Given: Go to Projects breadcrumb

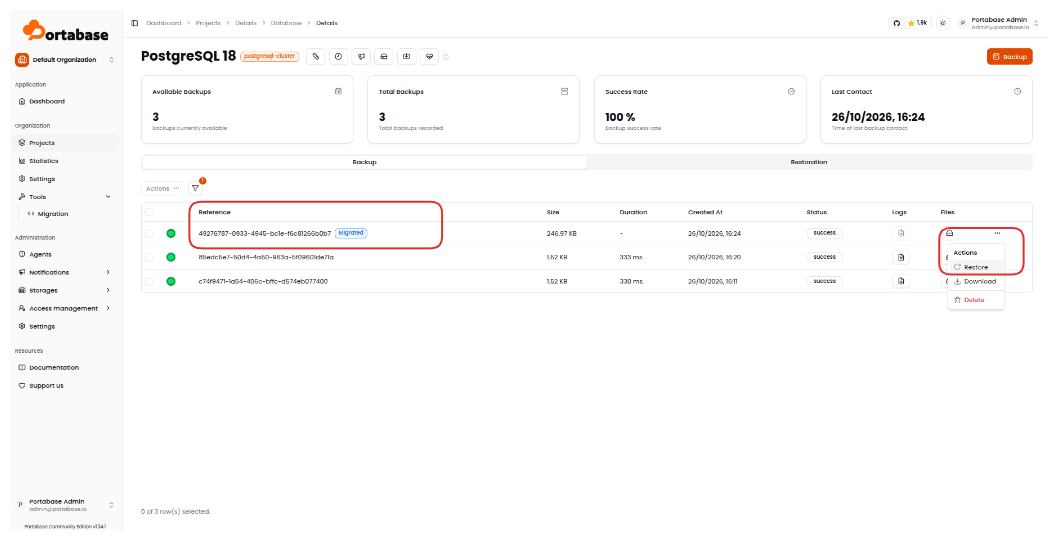Looking at the screenshot, I should (x=208, y=23).
